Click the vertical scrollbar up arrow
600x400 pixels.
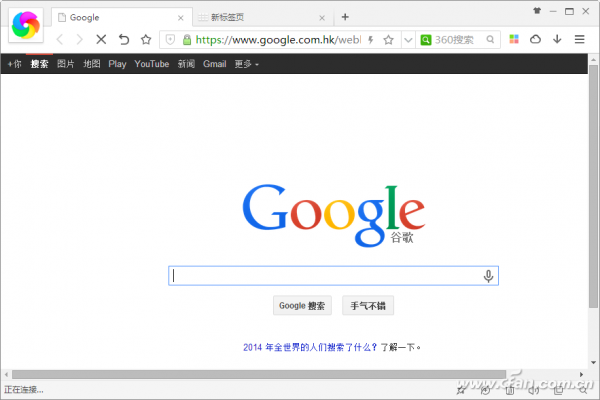593,60
